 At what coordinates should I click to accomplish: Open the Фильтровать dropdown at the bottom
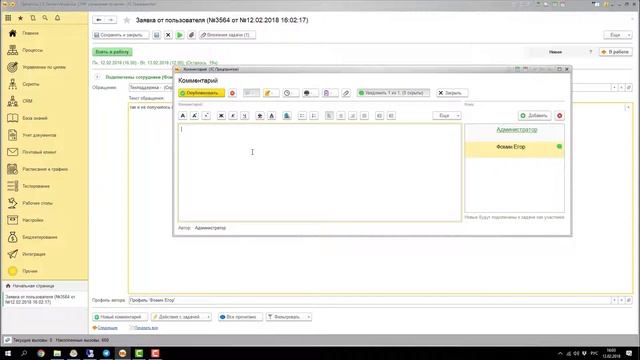(289, 317)
